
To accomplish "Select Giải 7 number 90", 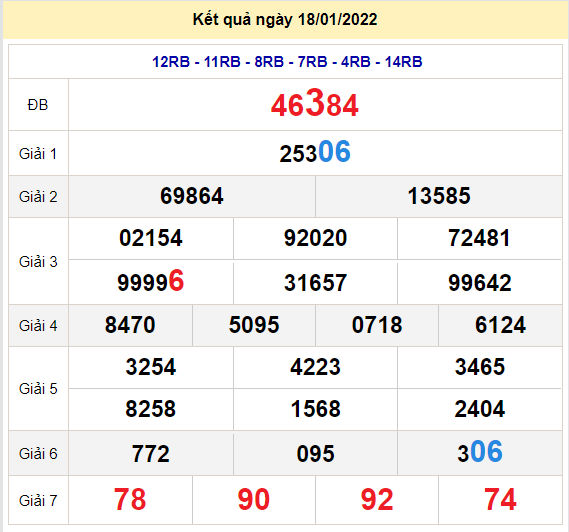I will [254, 500].
